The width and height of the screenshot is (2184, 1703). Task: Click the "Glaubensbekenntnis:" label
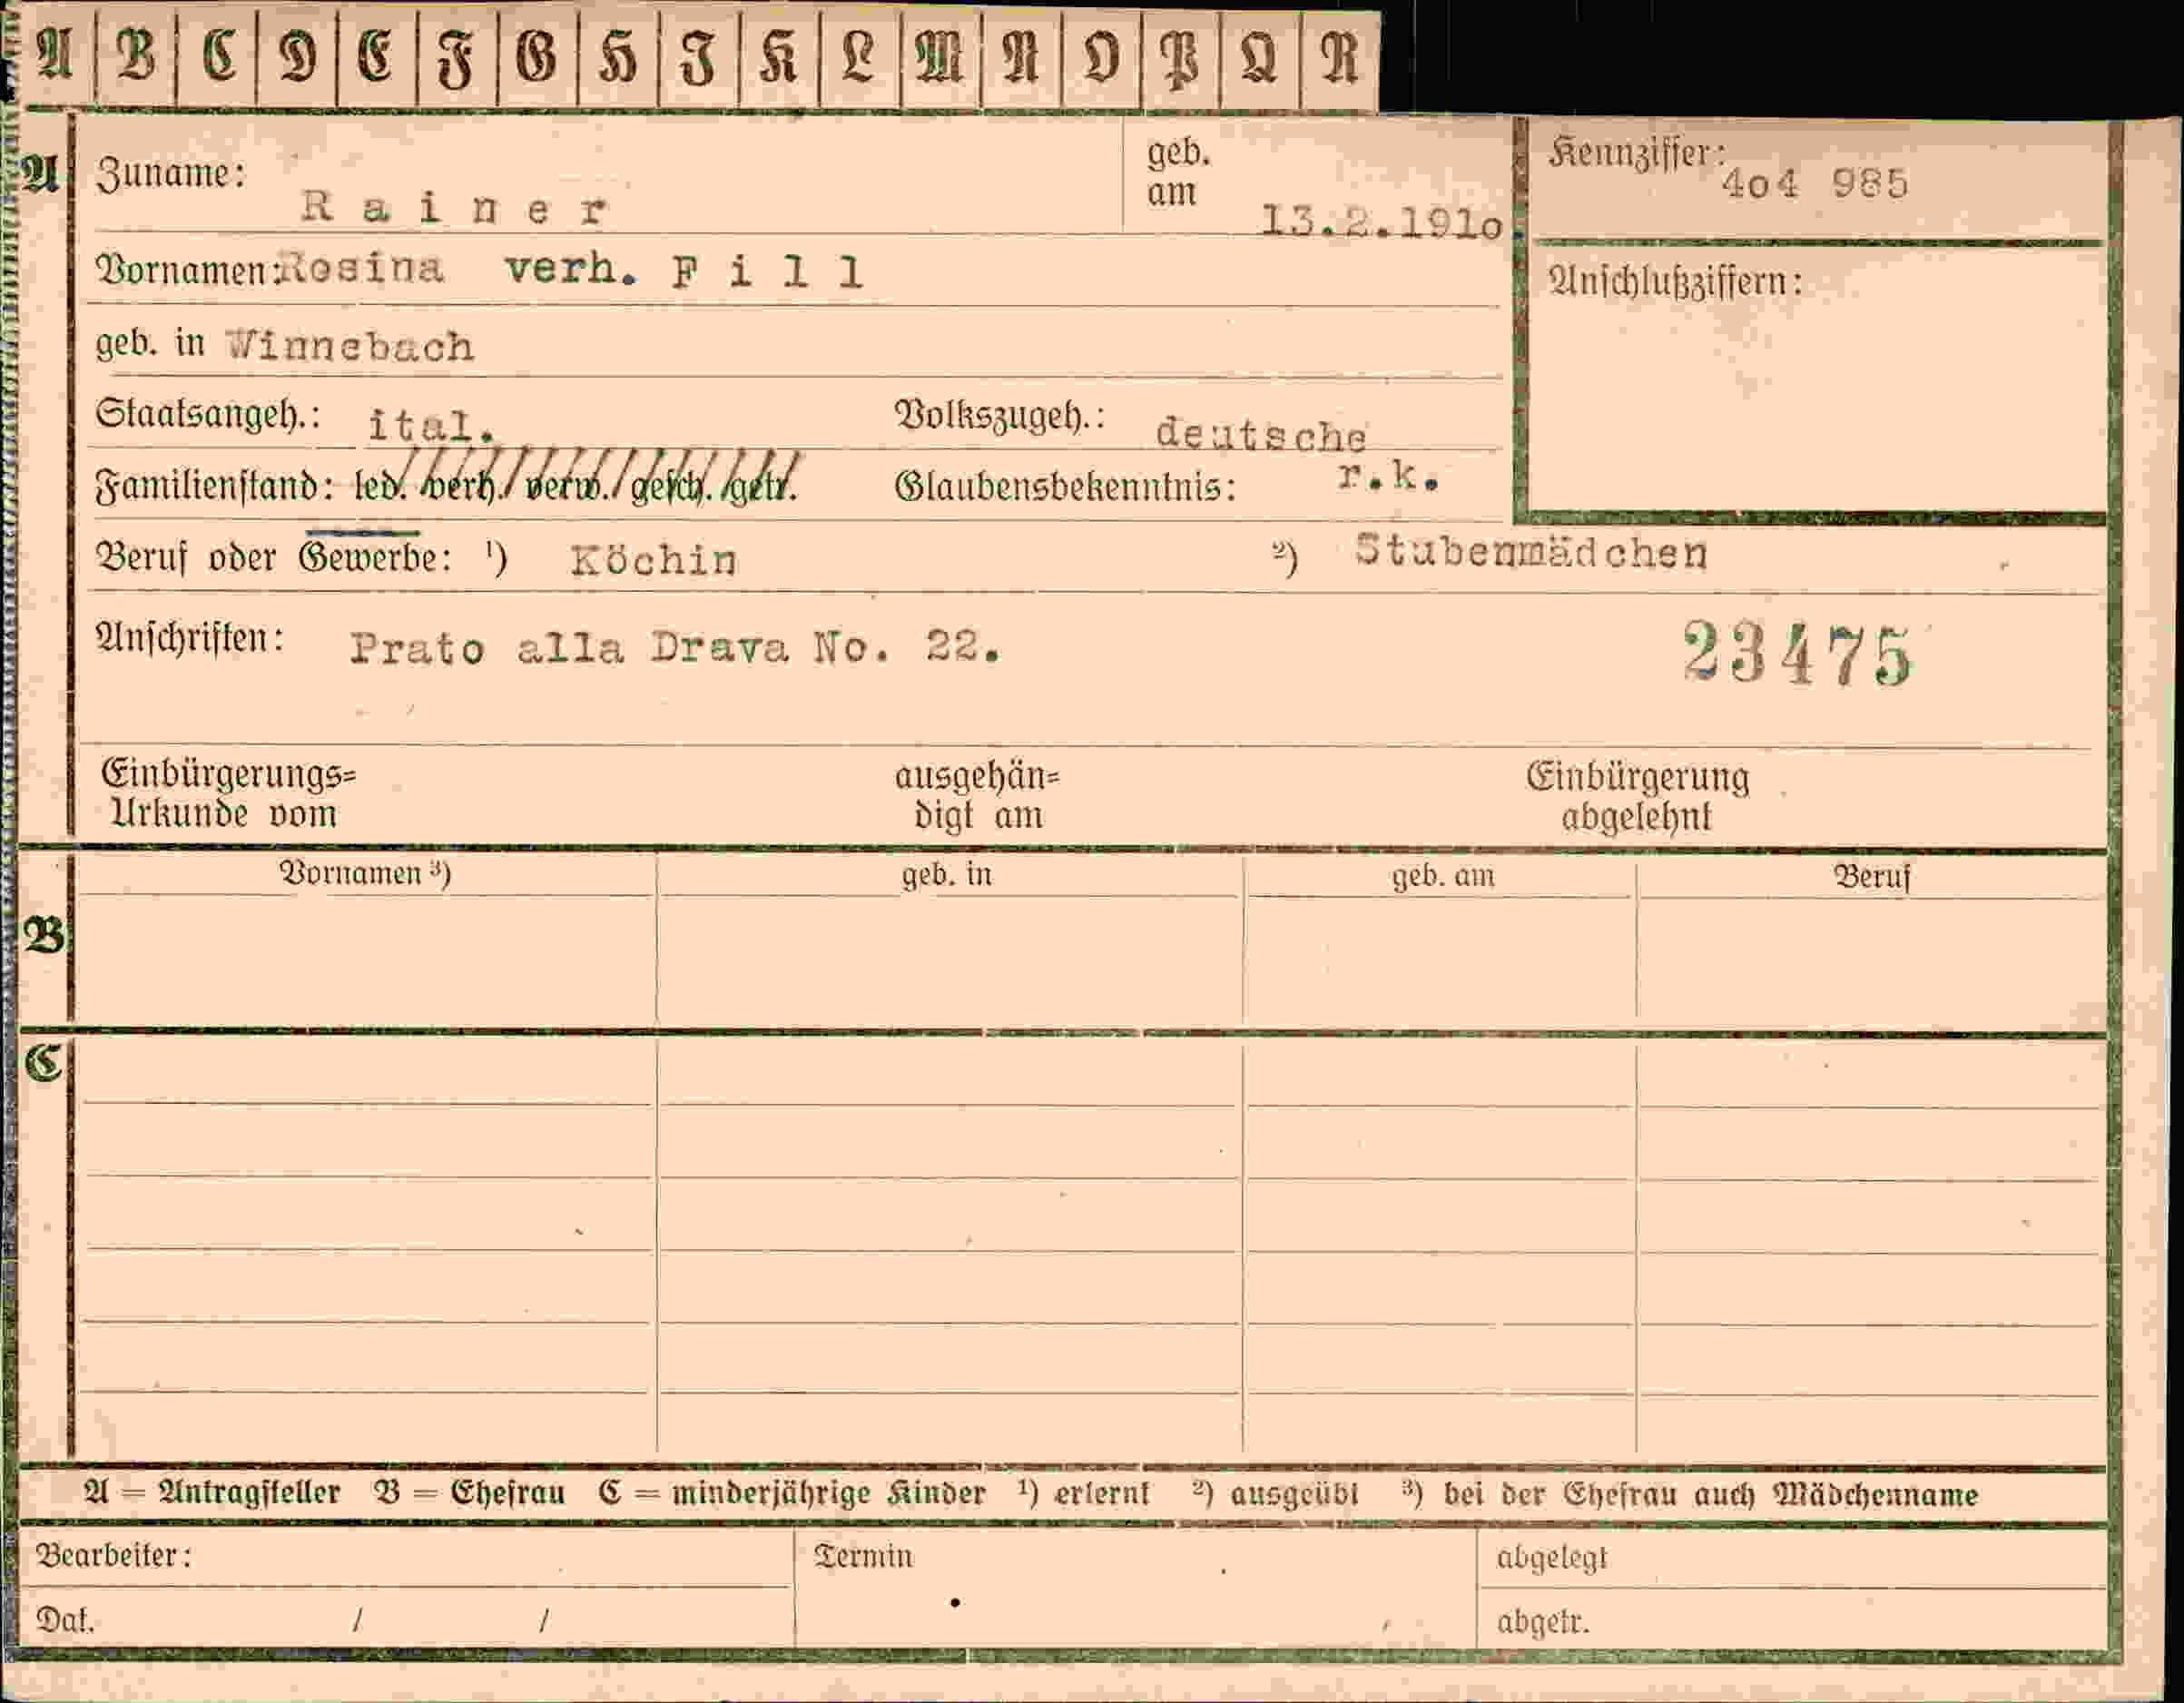point(1065,487)
